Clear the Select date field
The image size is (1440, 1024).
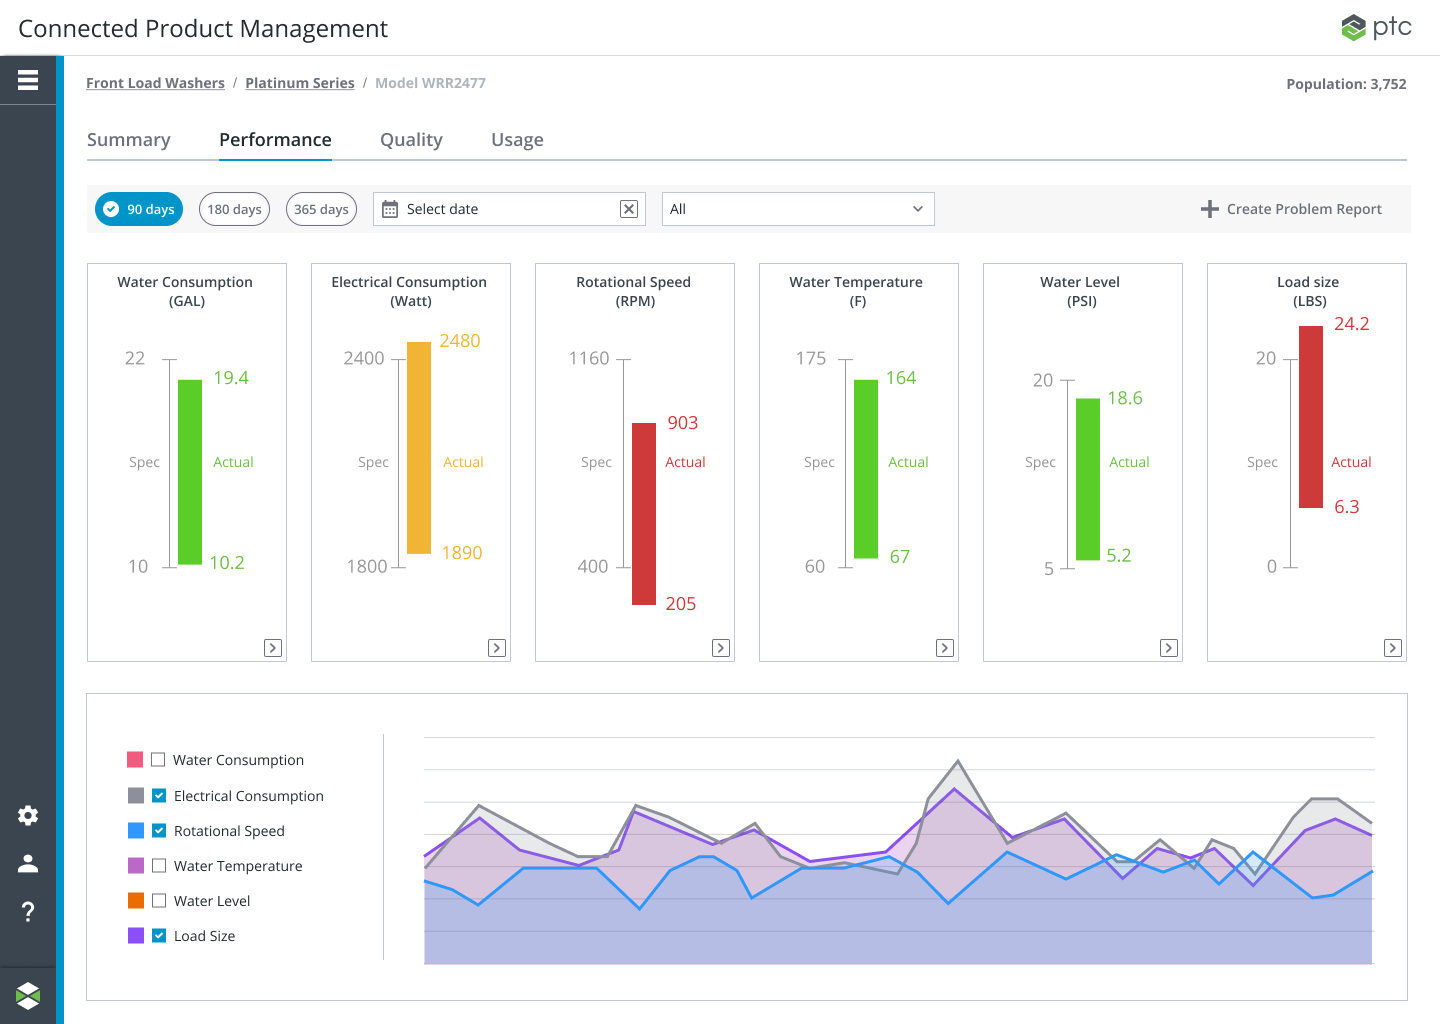(629, 209)
